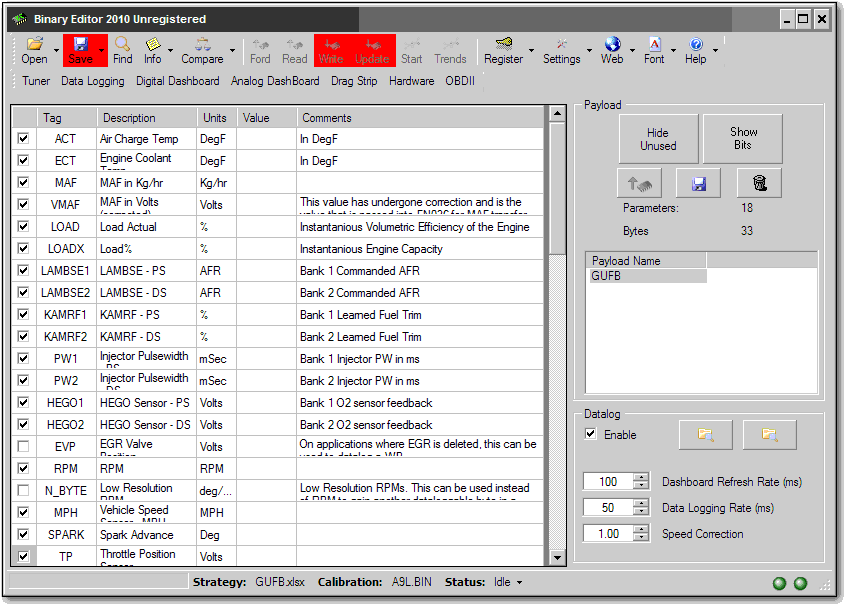Switch to the Data Logging tab
The height and width of the screenshot is (605, 845).
(x=93, y=81)
